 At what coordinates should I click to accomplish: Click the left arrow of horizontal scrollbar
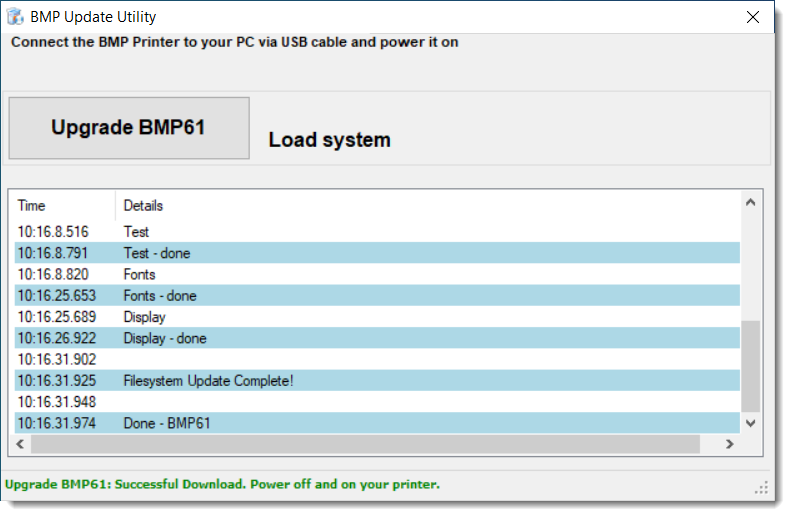tap(21, 444)
